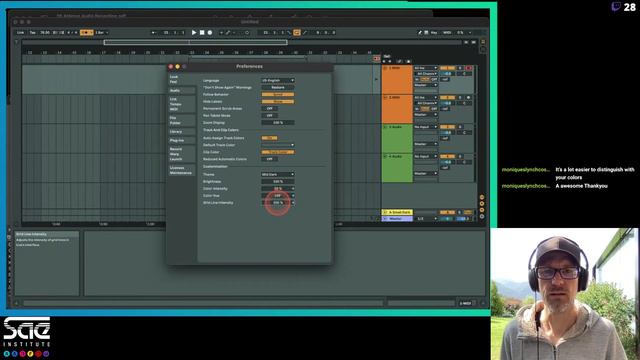The width and height of the screenshot is (640, 360).
Task: Toggle the Clip Color setting
Action: (278, 152)
